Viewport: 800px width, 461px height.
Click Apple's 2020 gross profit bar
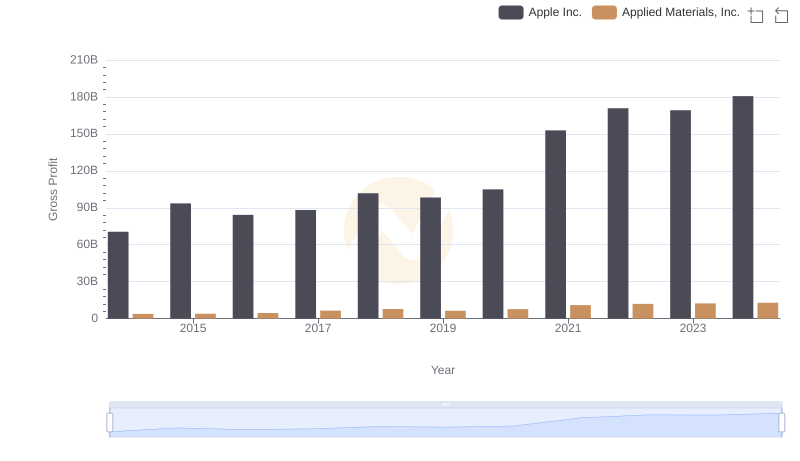493,254
